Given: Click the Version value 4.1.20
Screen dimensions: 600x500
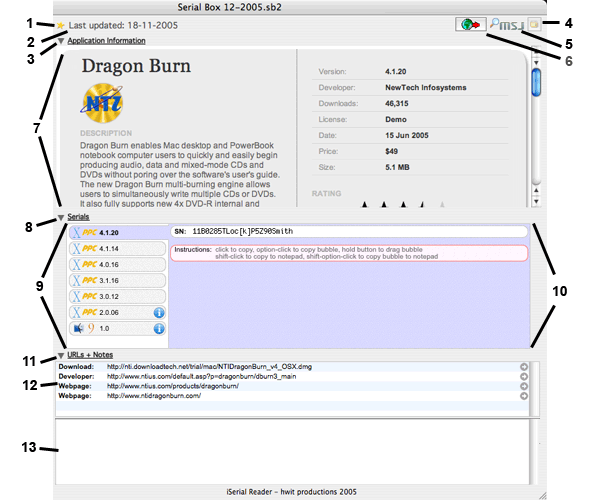Looking at the screenshot, I should click(396, 72).
